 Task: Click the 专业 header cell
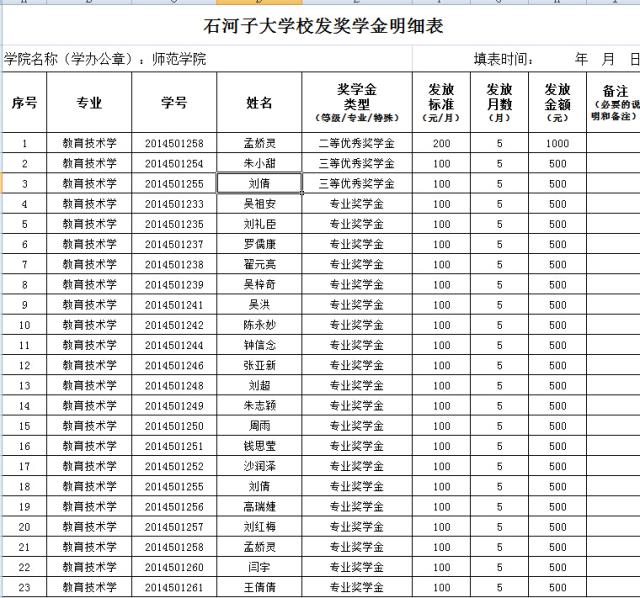pyautogui.click(x=89, y=102)
